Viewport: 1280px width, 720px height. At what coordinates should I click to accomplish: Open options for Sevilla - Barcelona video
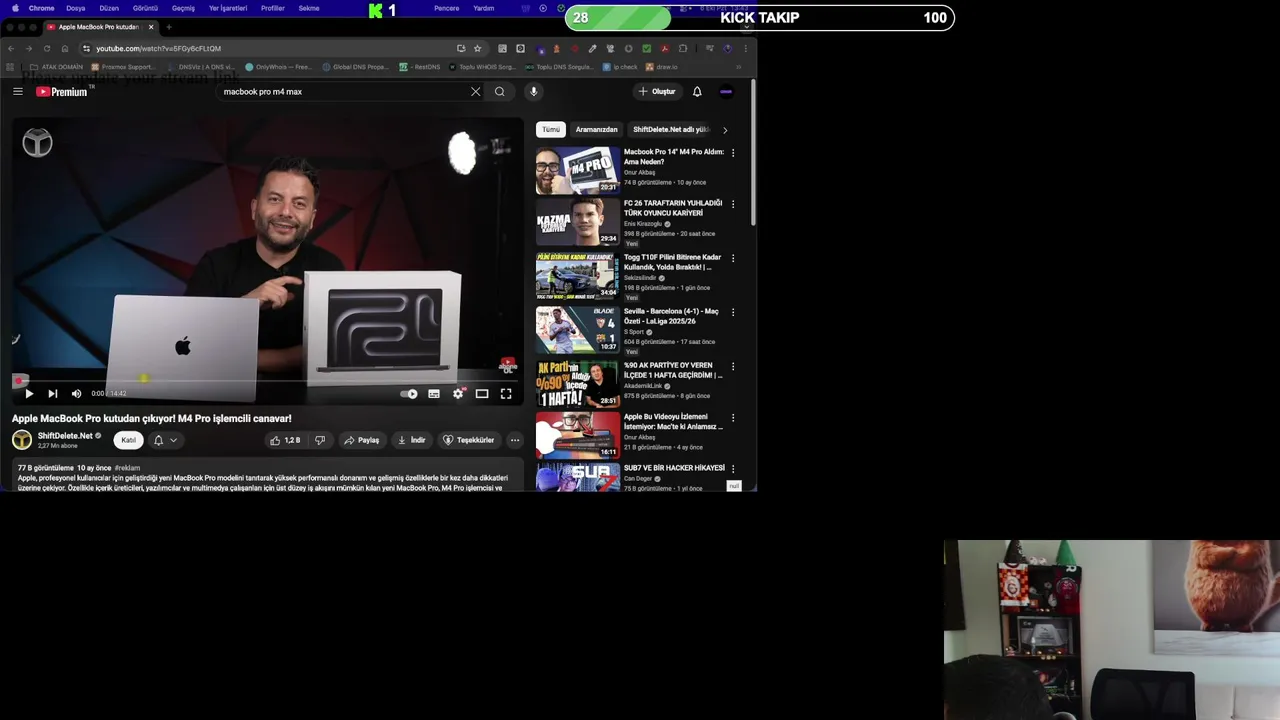click(733, 312)
